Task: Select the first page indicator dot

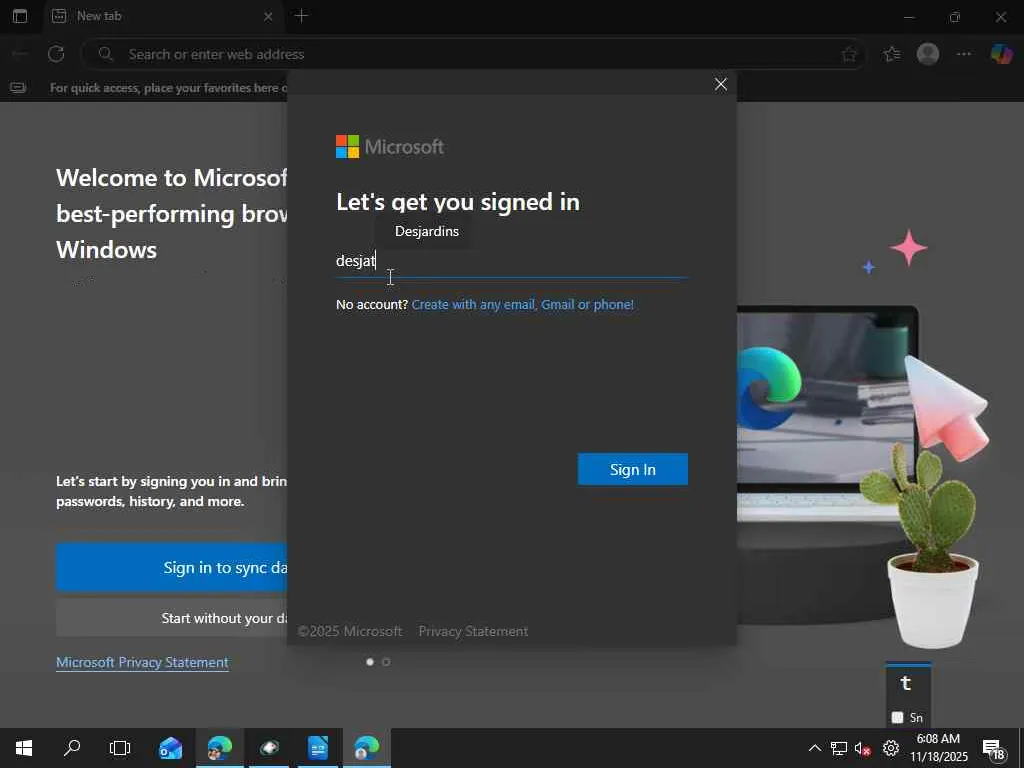Action: point(370,662)
